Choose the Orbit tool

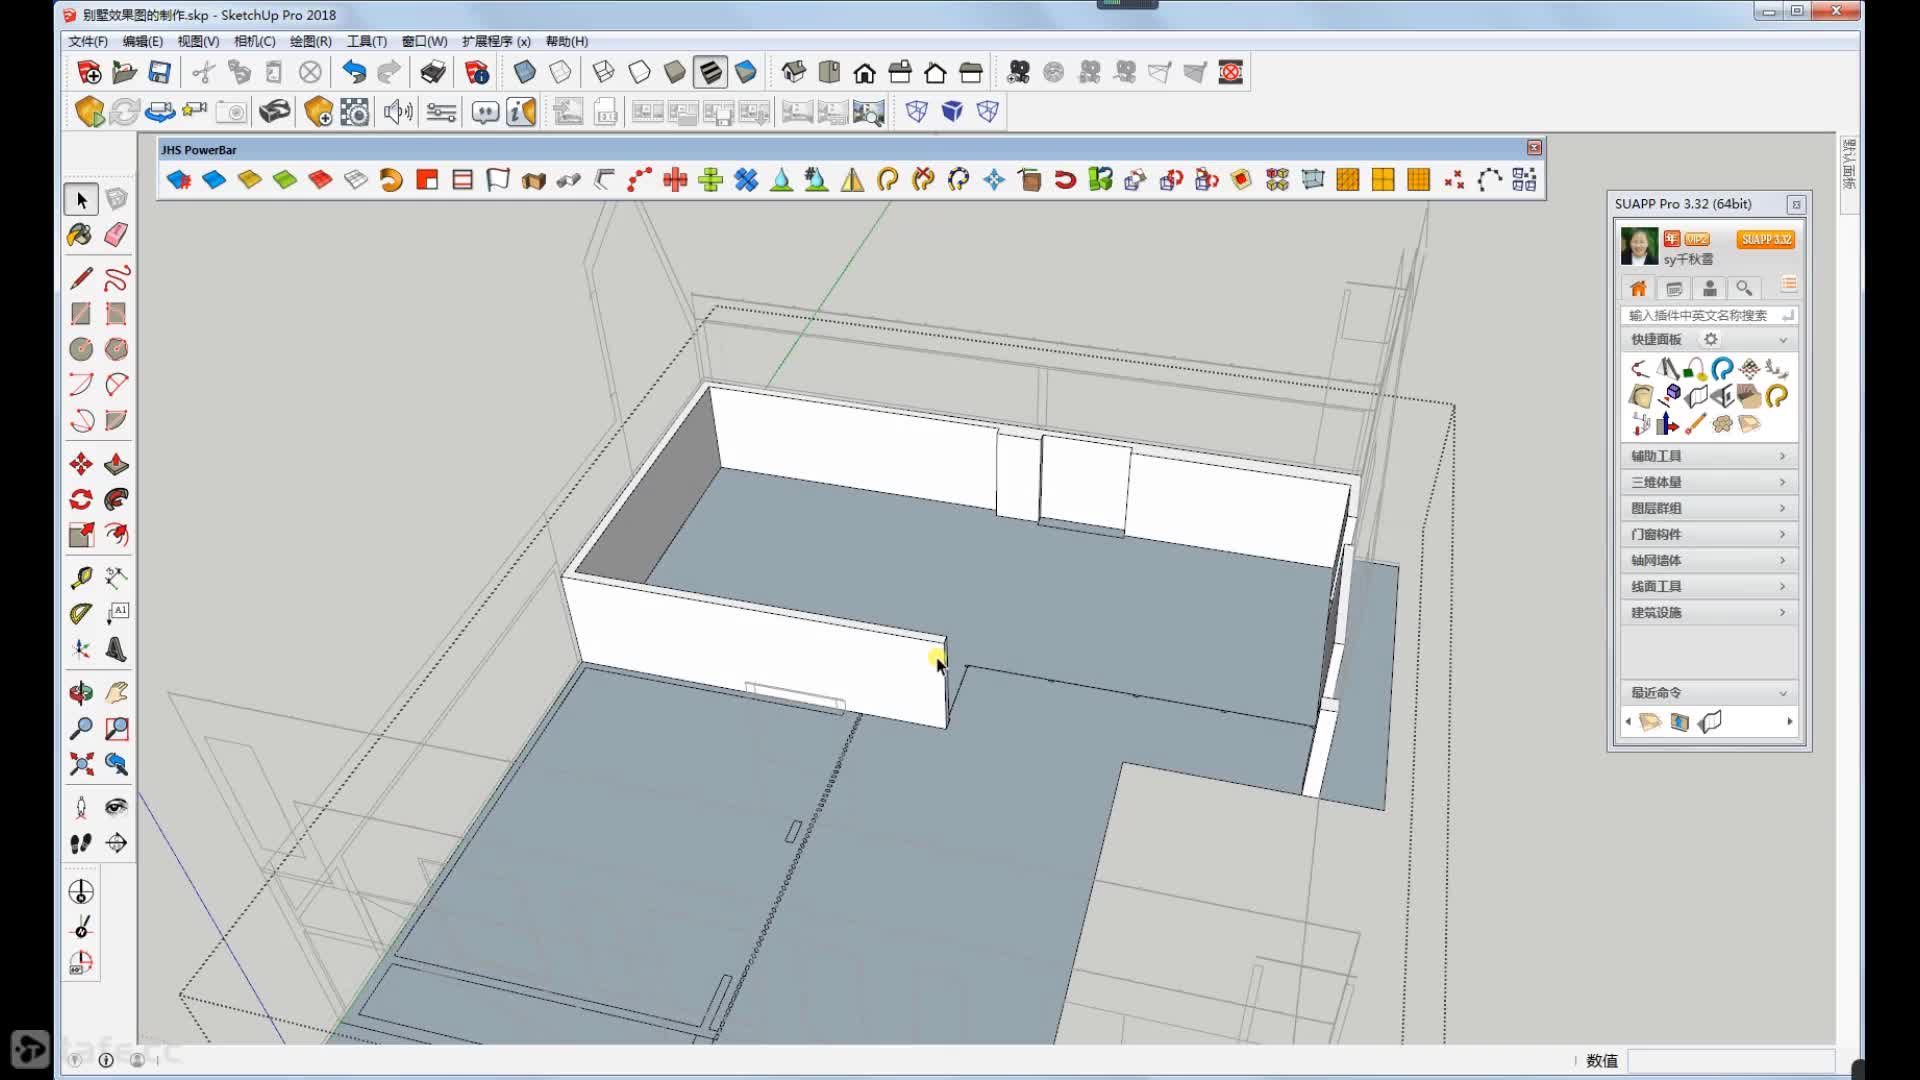click(x=81, y=692)
